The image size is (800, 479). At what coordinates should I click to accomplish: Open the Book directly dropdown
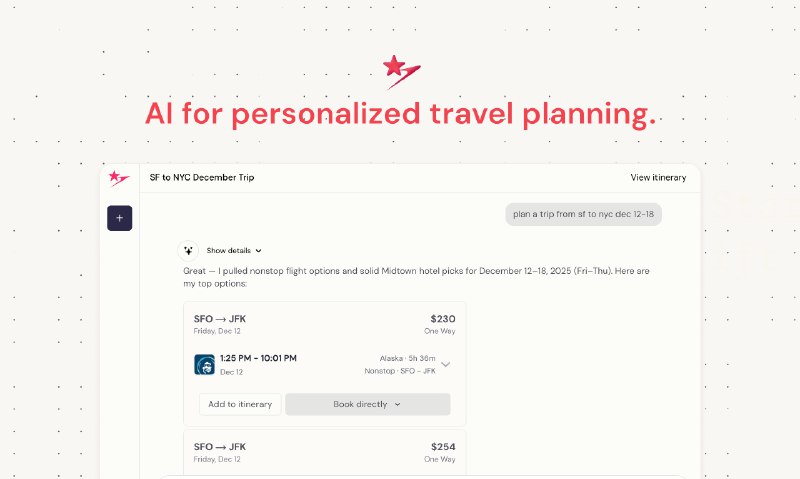click(368, 404)
